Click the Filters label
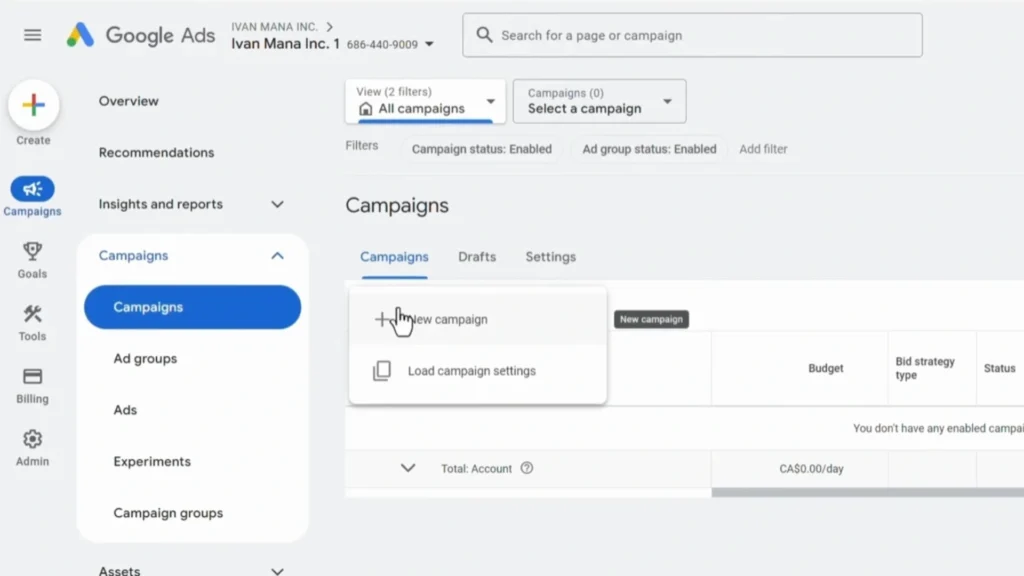Screen dimensions: 1024x576 coord(362,146)
